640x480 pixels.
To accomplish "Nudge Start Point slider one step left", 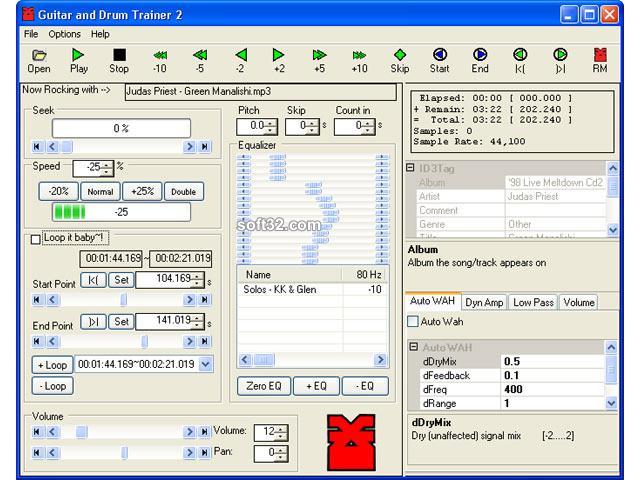I will (52, 300).
